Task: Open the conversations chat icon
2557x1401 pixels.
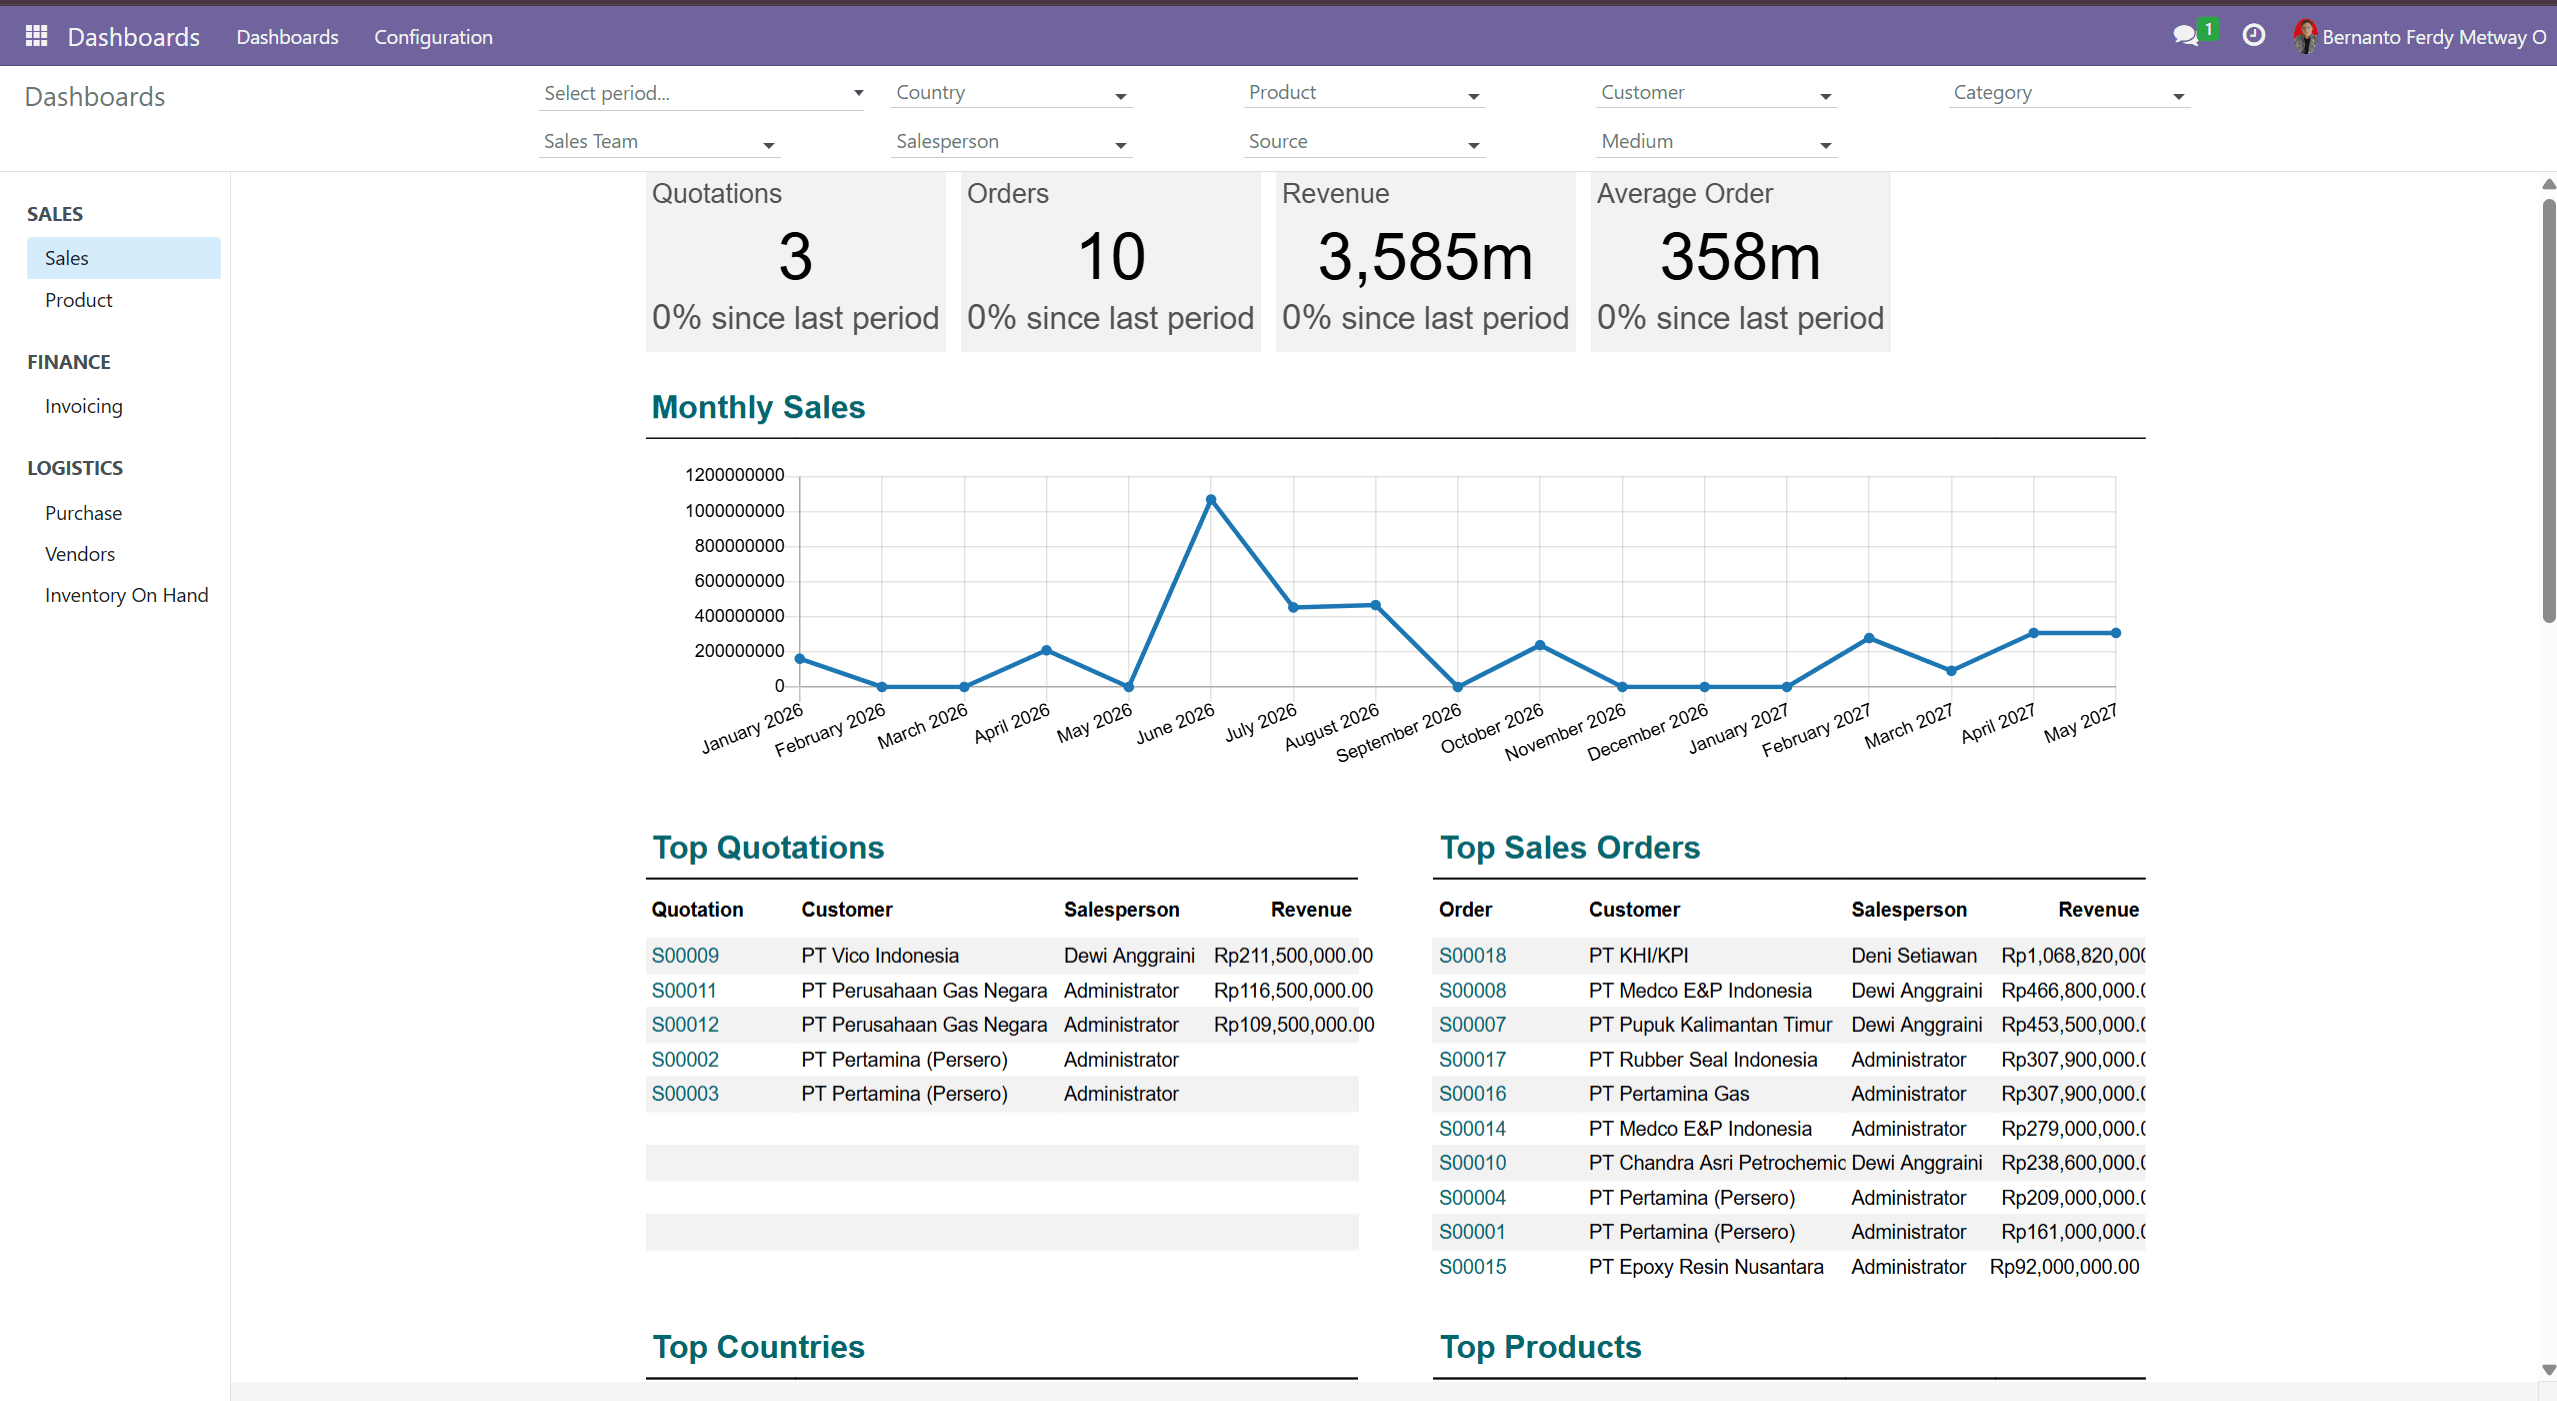Action: [x=2185, y=37]
